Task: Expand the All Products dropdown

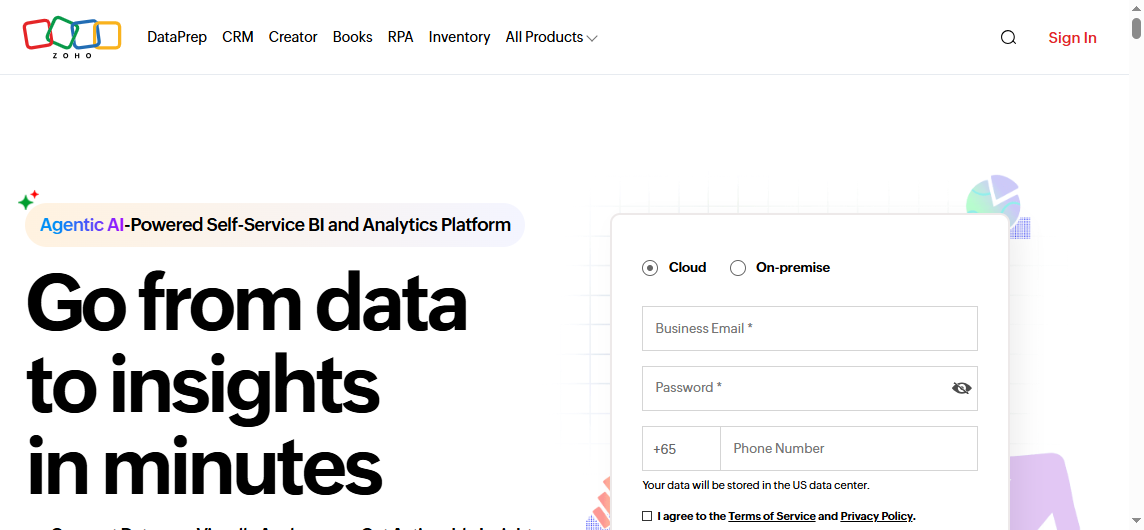Action: (551, 37)
